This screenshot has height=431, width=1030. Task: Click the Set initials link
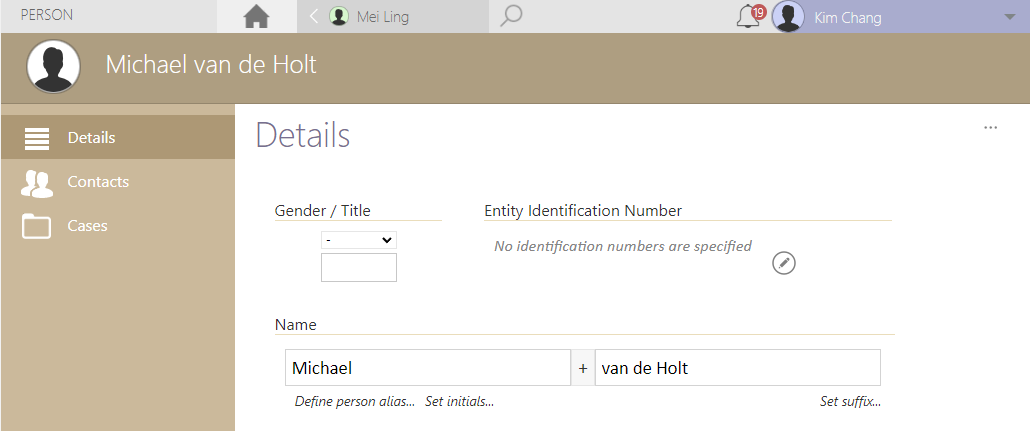point(459,402)
